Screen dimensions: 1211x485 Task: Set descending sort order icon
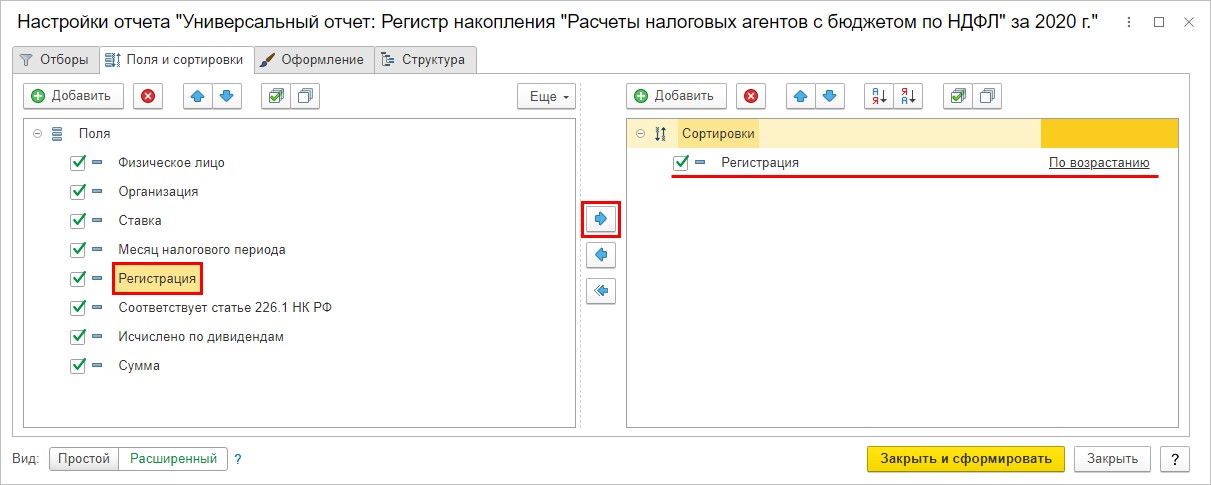(x=908, y=96)
